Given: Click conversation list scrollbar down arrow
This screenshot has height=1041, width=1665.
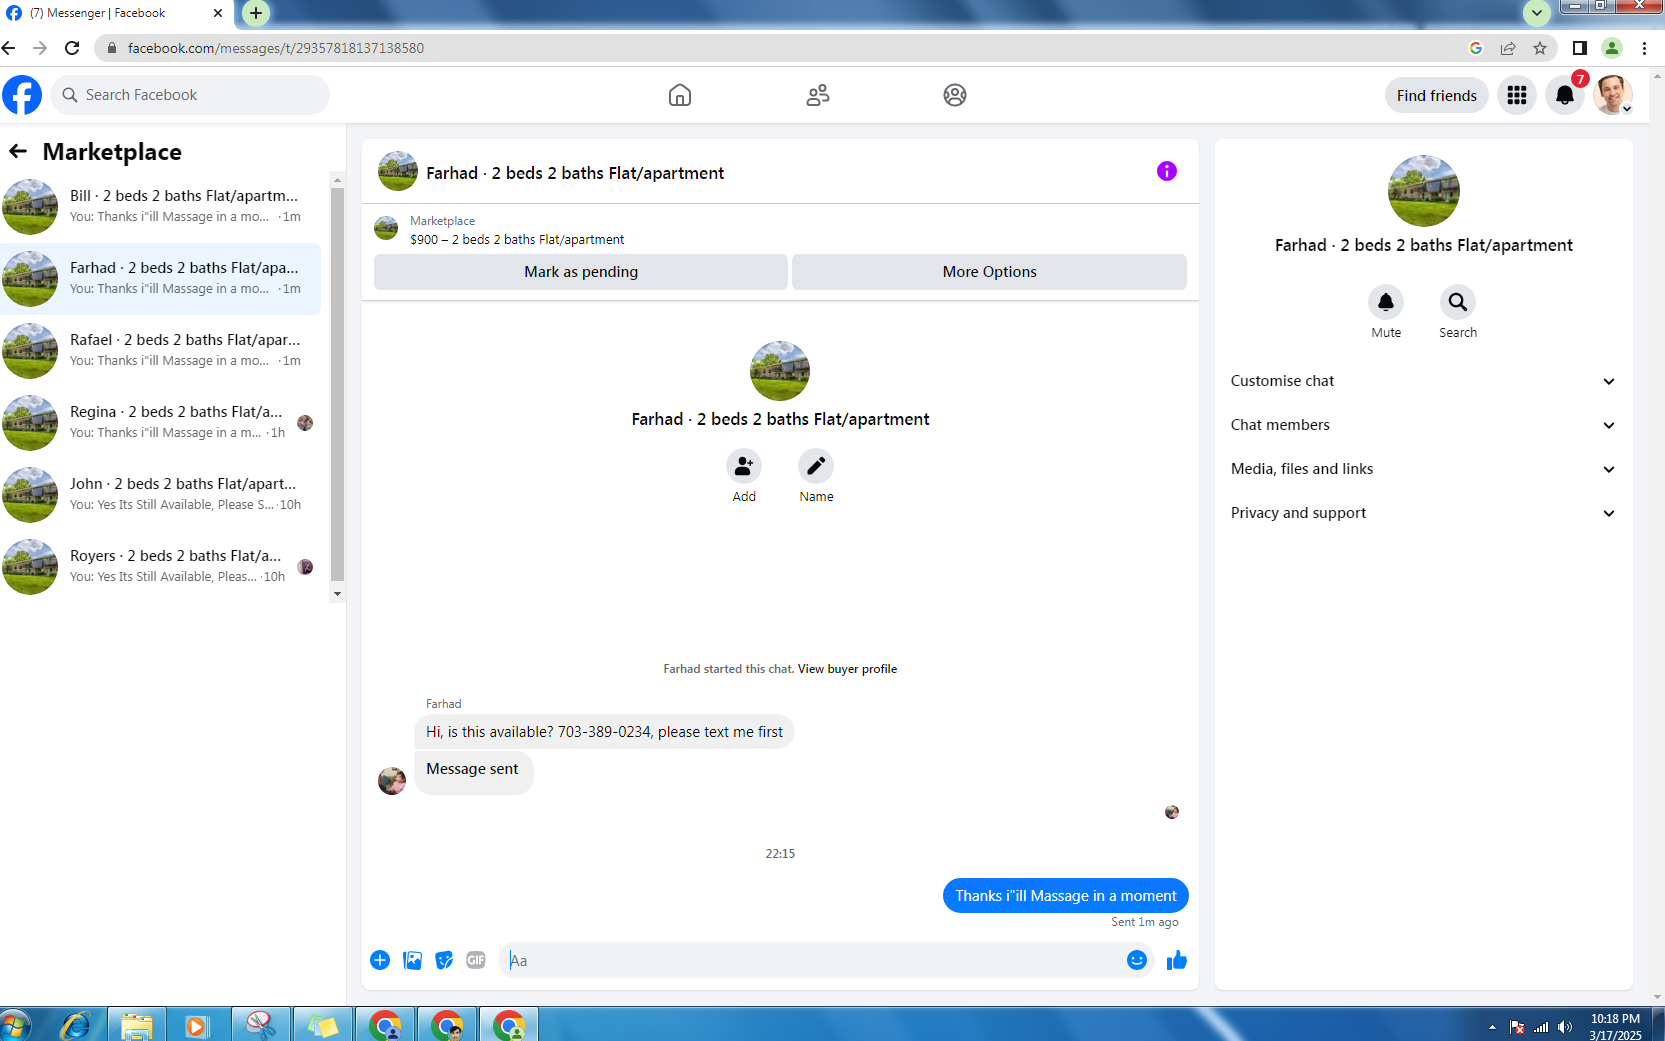Looking at the screenshot, I should click(337, 594).
